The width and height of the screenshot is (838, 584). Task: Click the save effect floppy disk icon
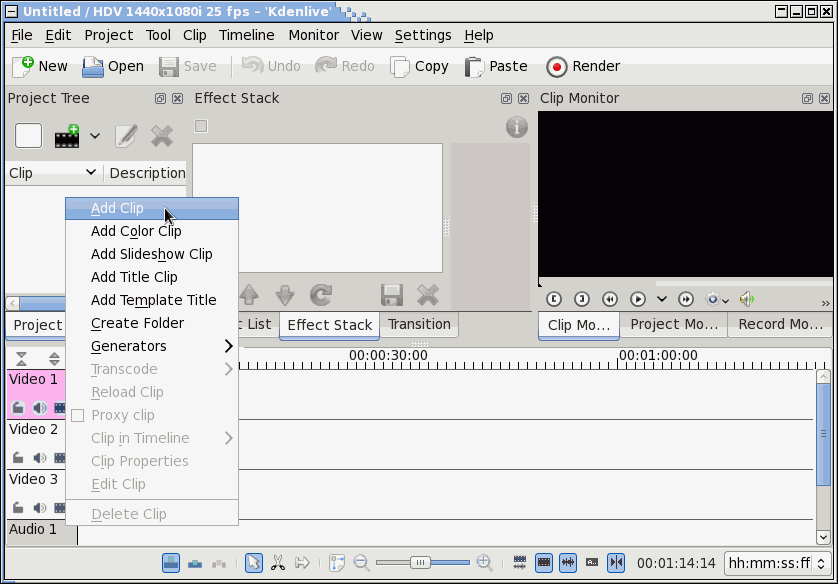pyautogui.click(x=392, y=295)
